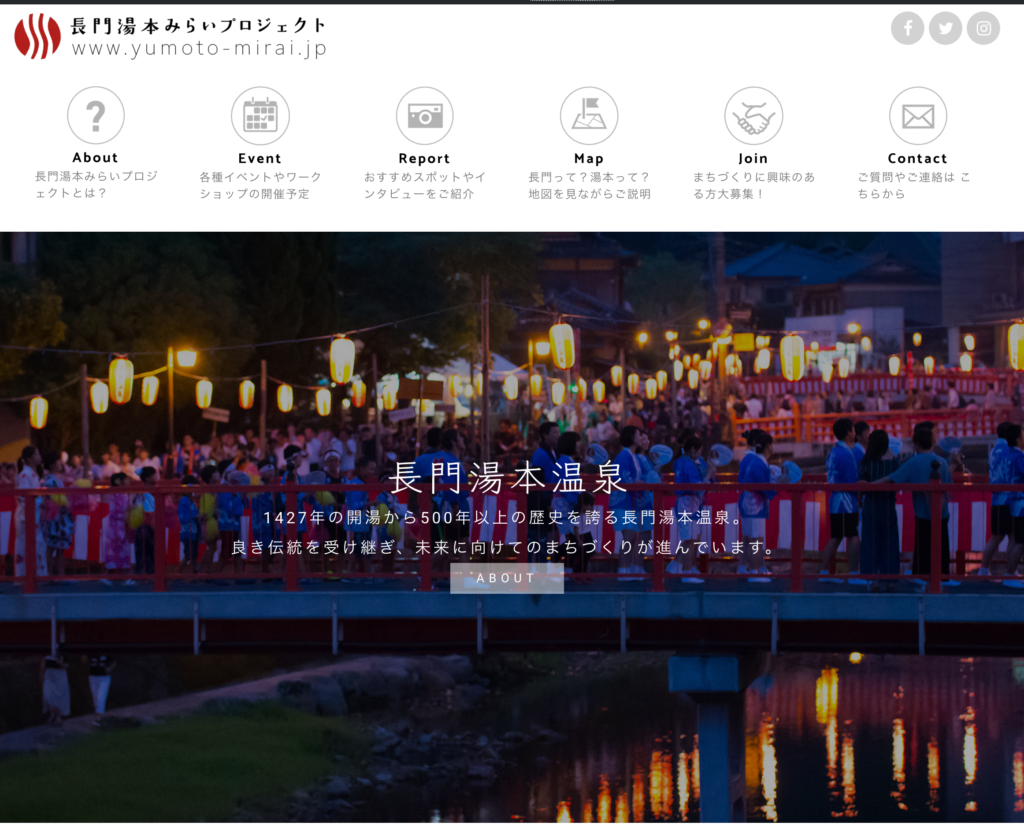Open the Twitter profile icon
The width and height of the screenshot is (1024, 829).
coord(945,29)
